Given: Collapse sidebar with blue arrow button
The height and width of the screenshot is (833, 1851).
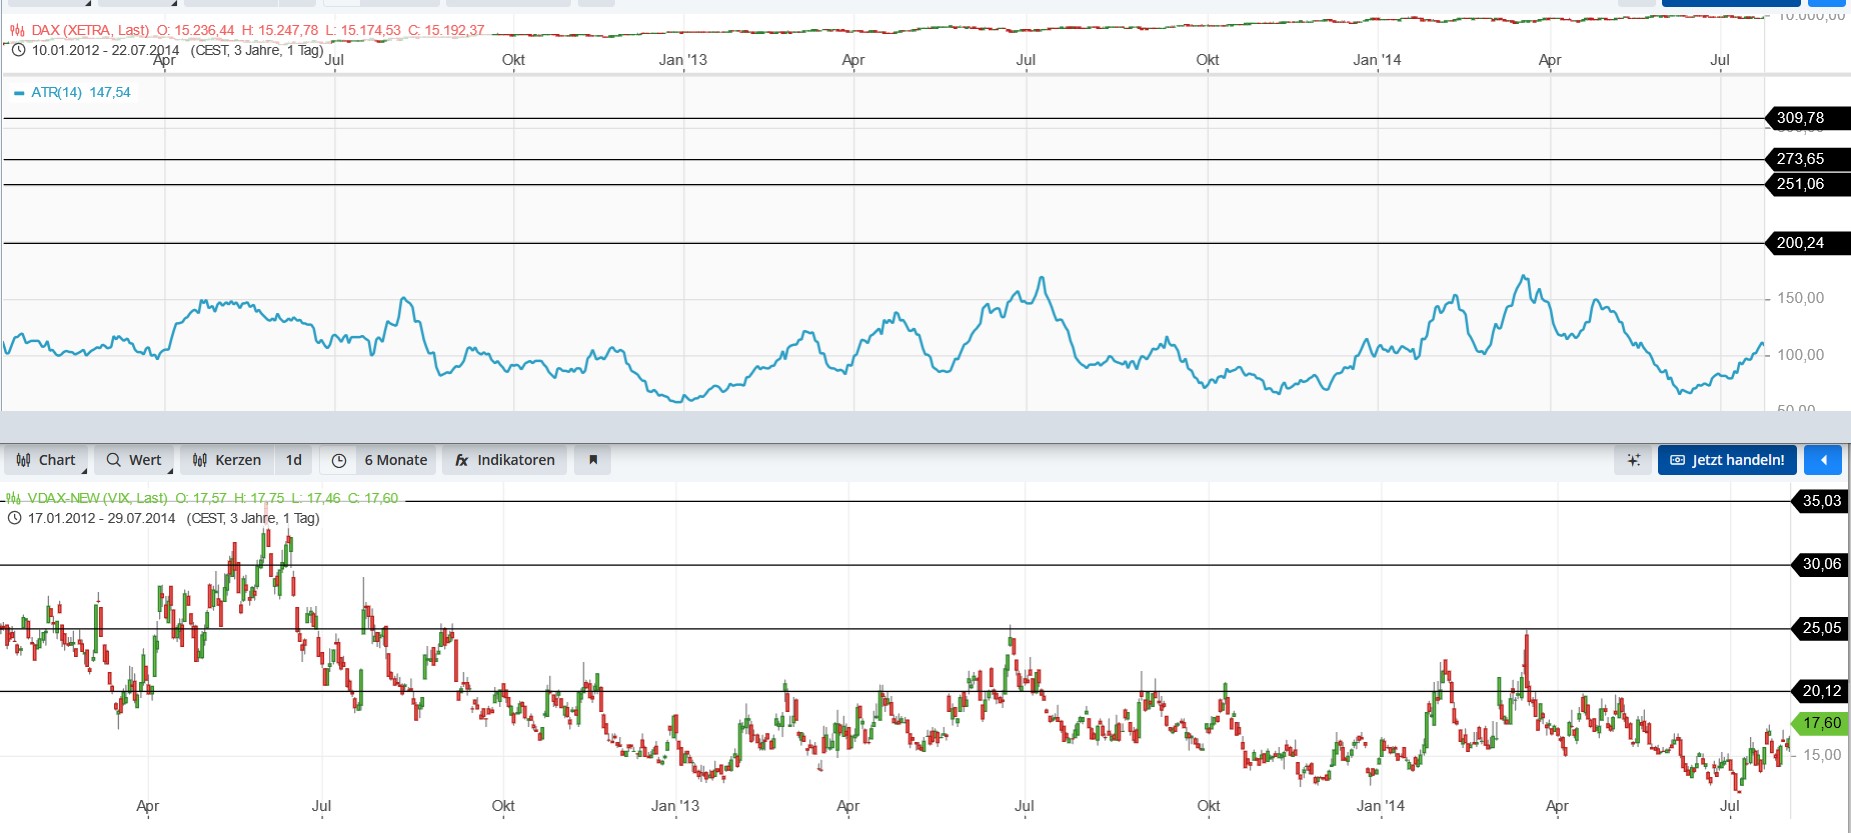Looking at the screenshot, I should click(x=1824, y=460).
